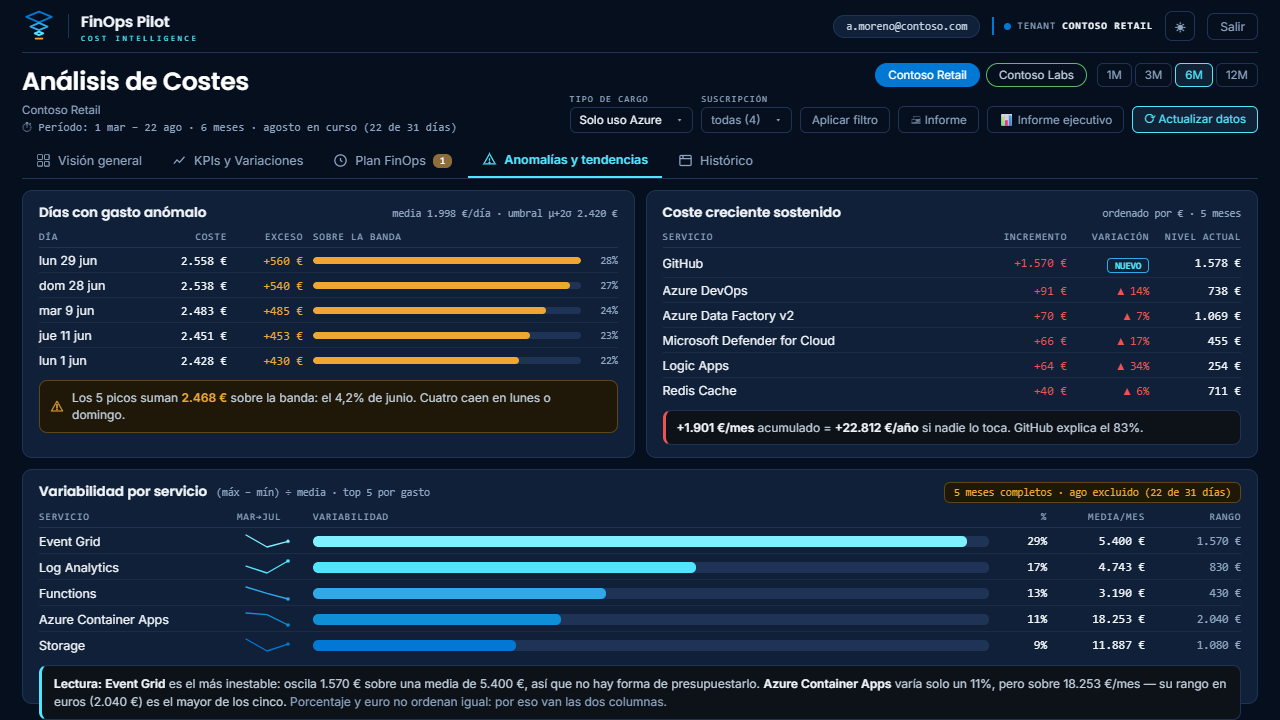Click the excess bar for dom 28 jun
1280x720 pixels.
tap(447, 286)
